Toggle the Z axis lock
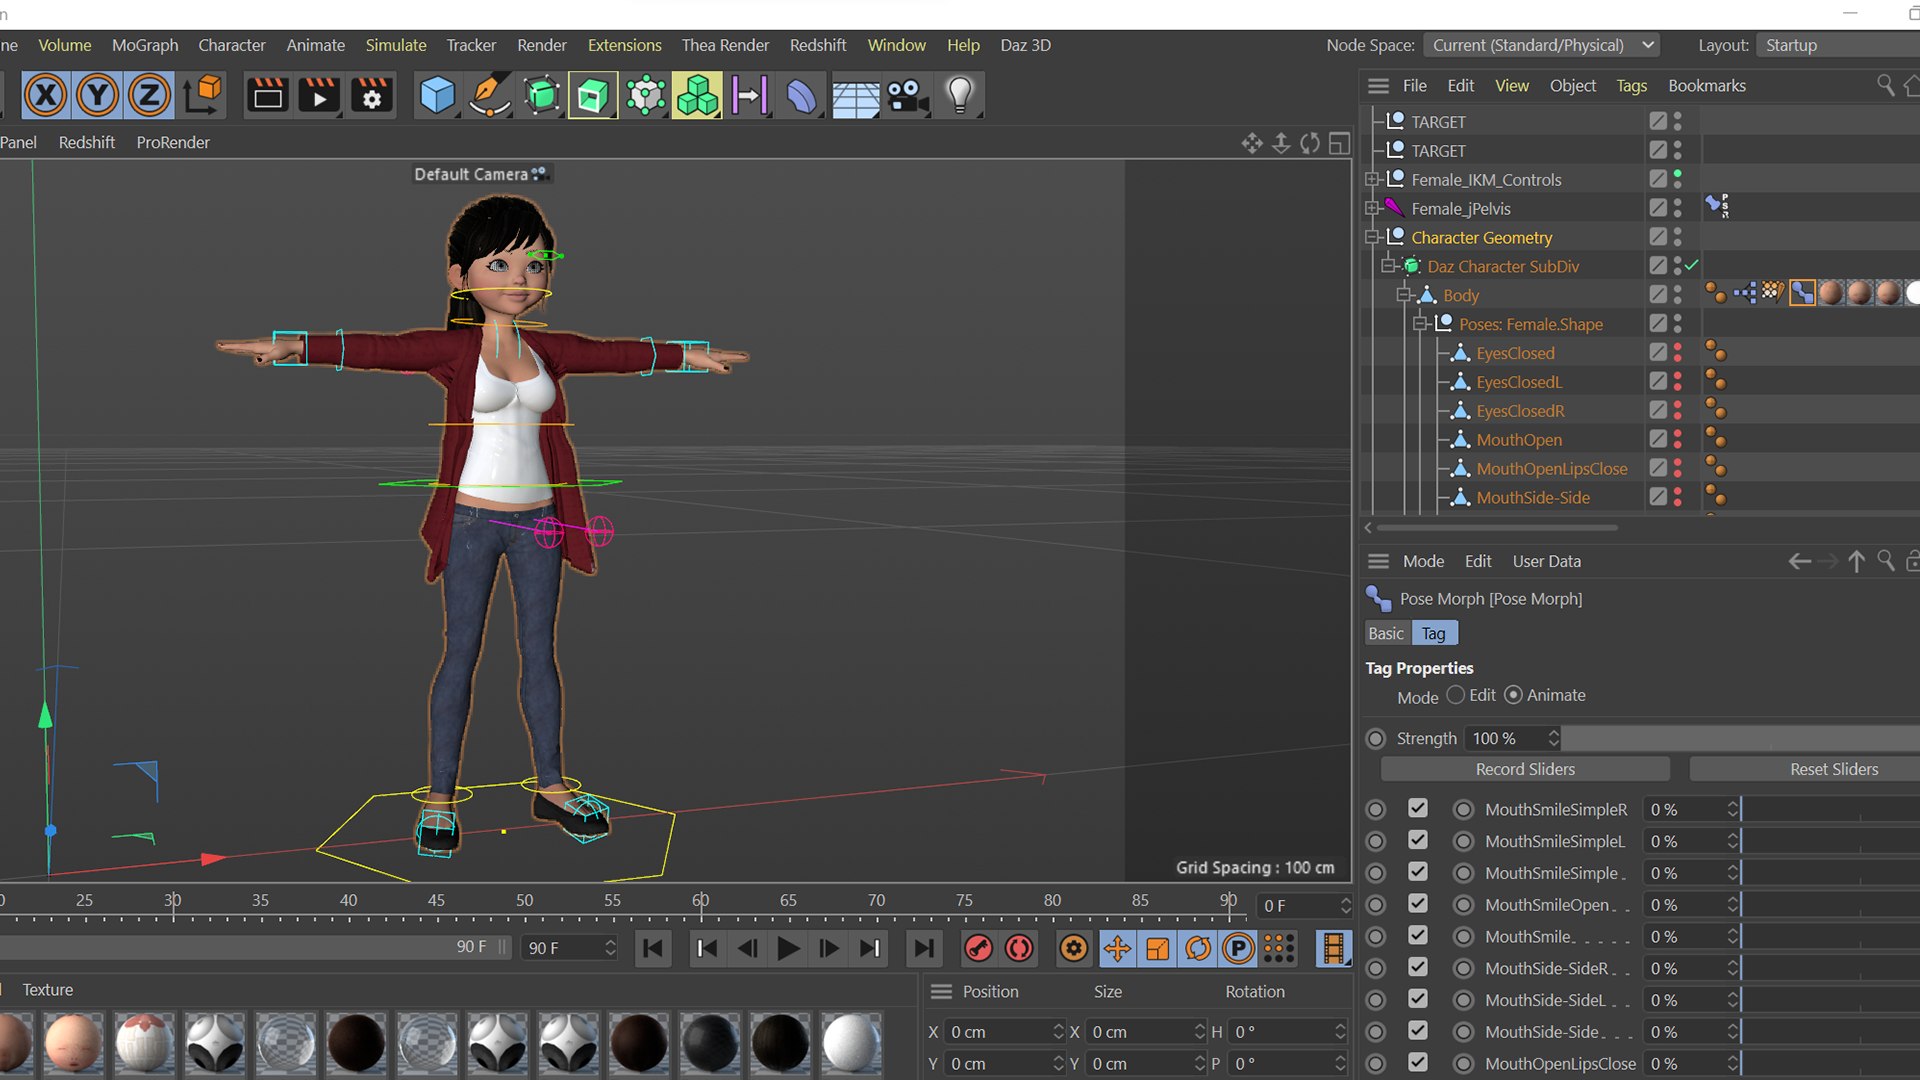This screenshot has width=1920, height=1080. point(149,96)
